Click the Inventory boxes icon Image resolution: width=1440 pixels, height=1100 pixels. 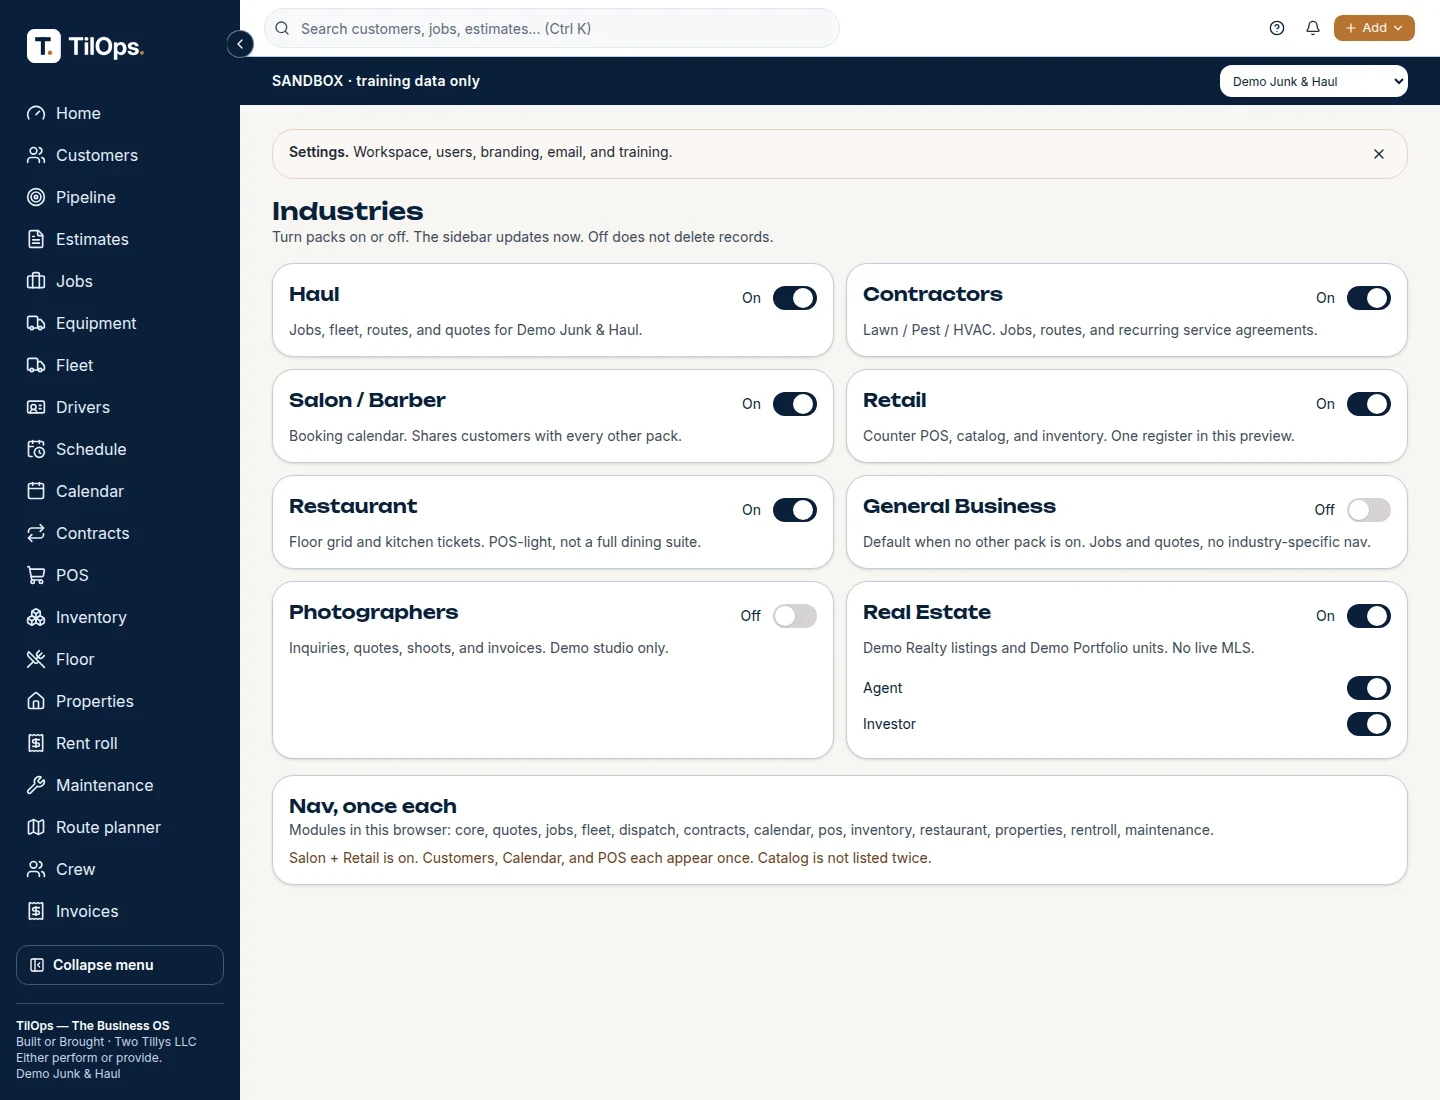coord(36,617)
